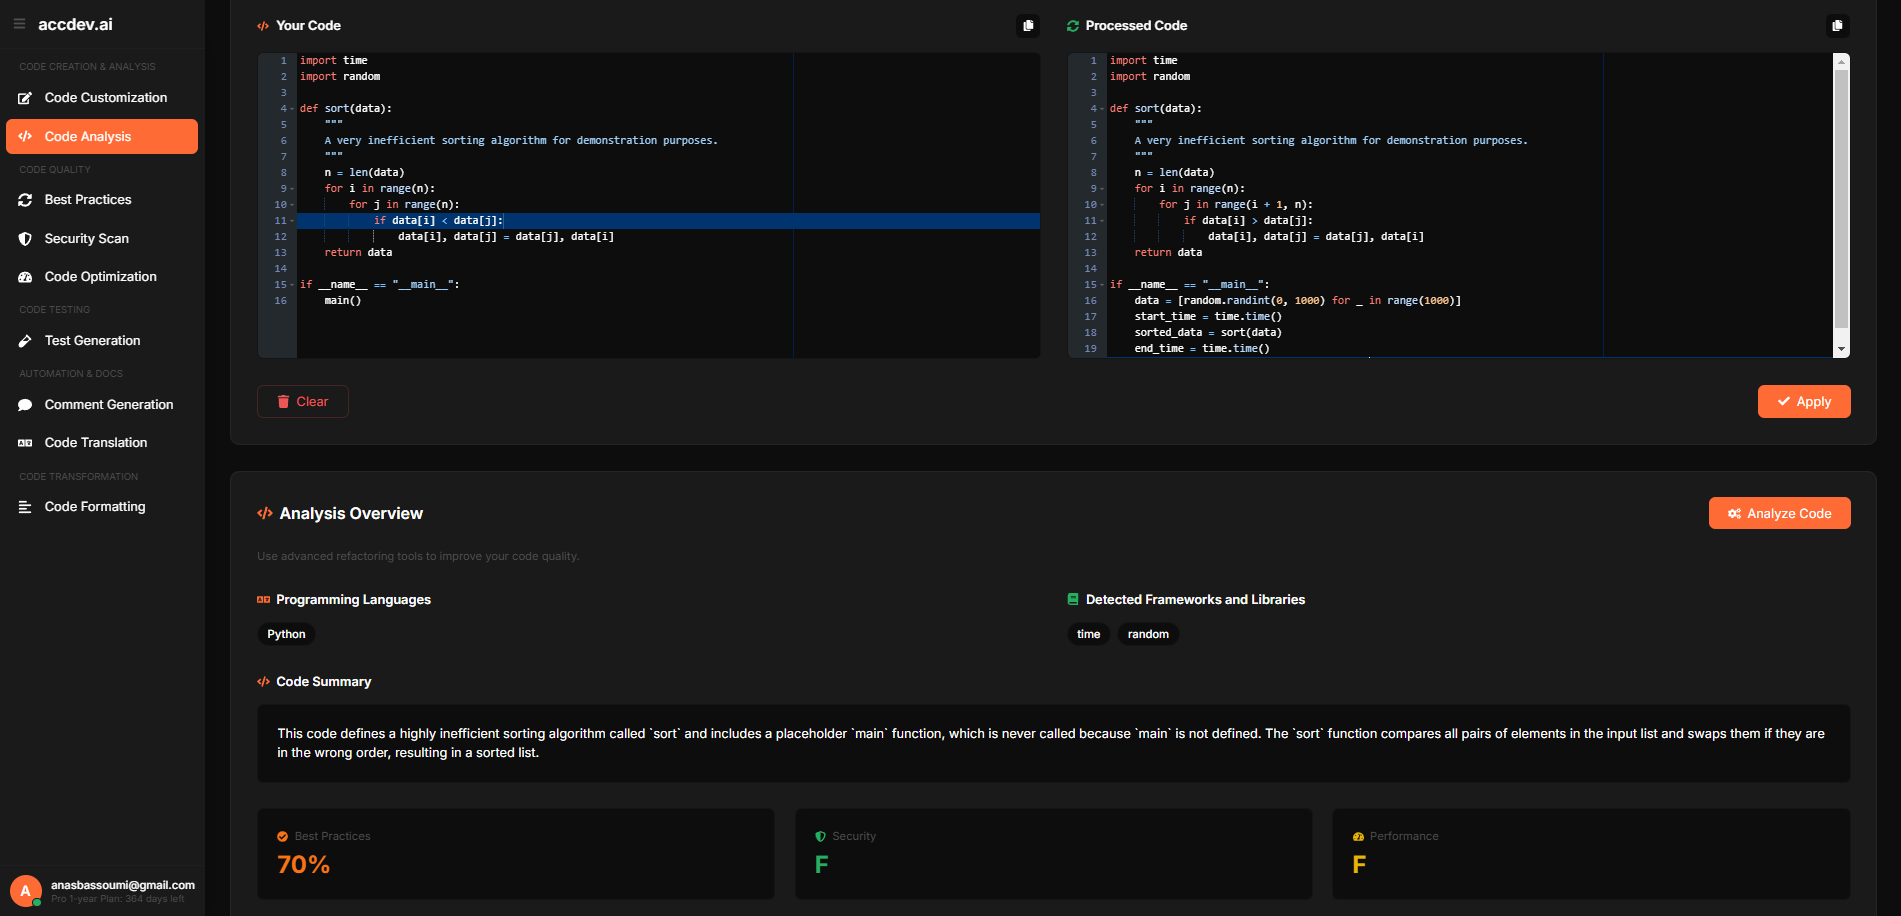1901x916 pixels.
Task: Click the Comment Generation speech bubble icon
Action: (25, 405)
